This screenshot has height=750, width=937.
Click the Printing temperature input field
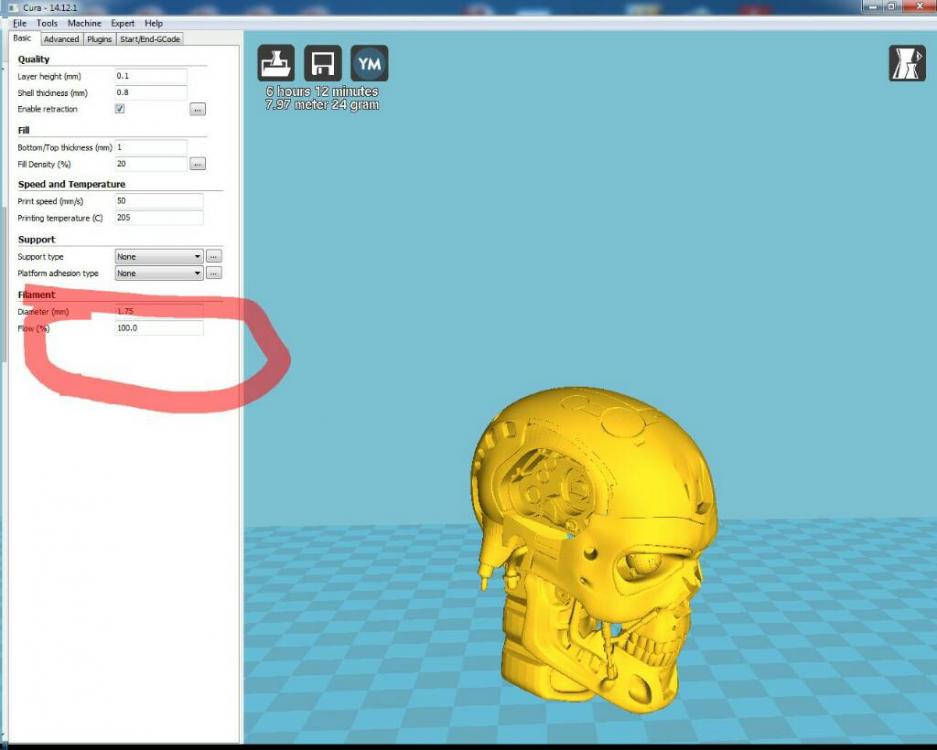[x=158, y=218]
